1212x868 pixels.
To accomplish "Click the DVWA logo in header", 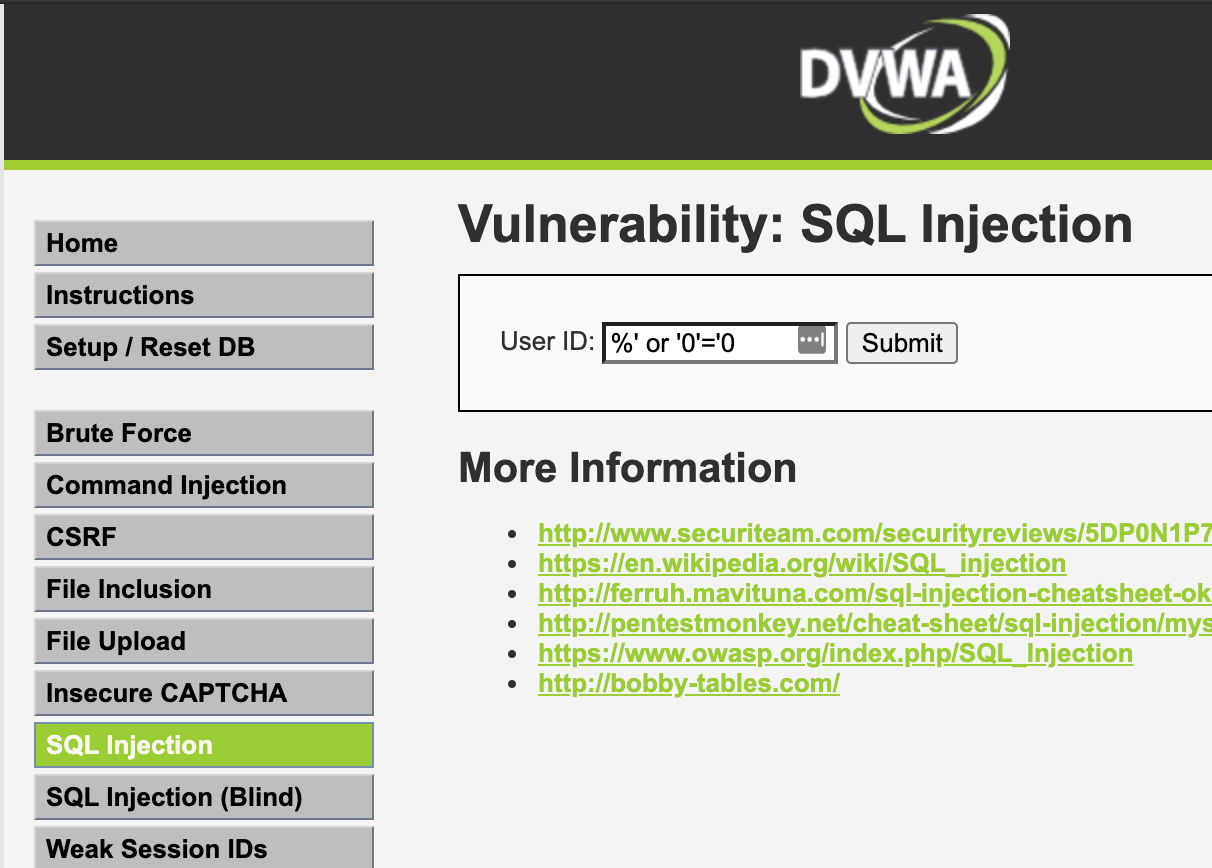I will pos(905,73).
